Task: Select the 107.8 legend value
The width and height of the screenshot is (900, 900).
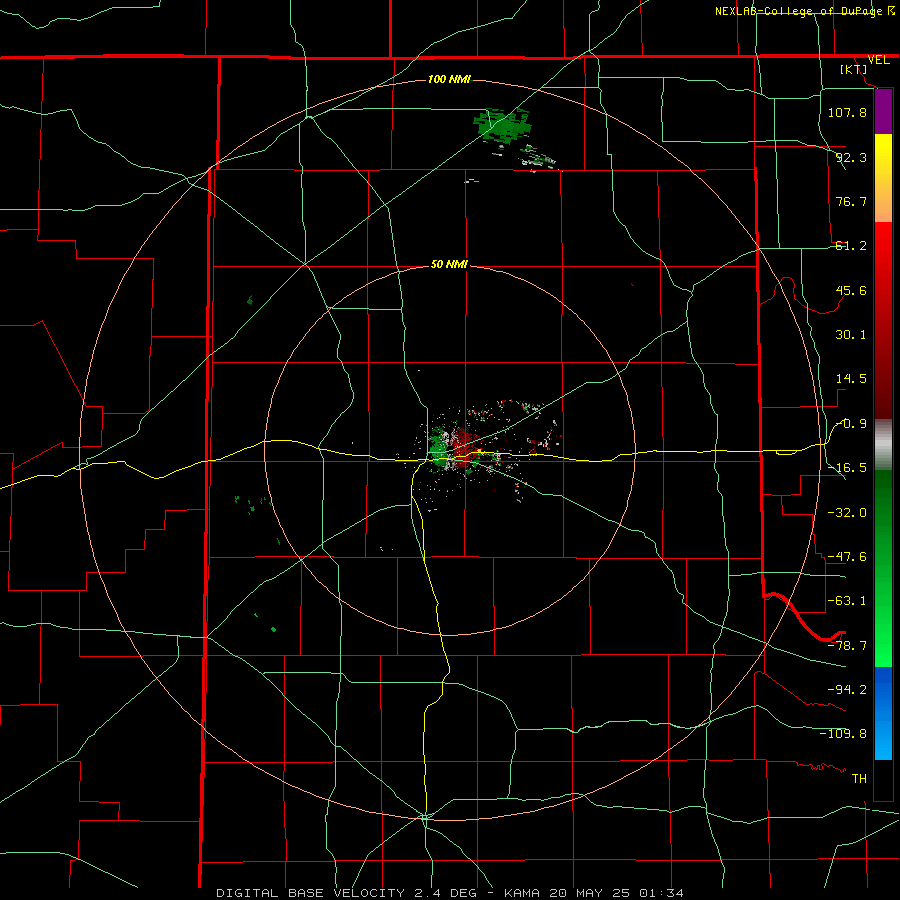Action: tap(847, 112)
